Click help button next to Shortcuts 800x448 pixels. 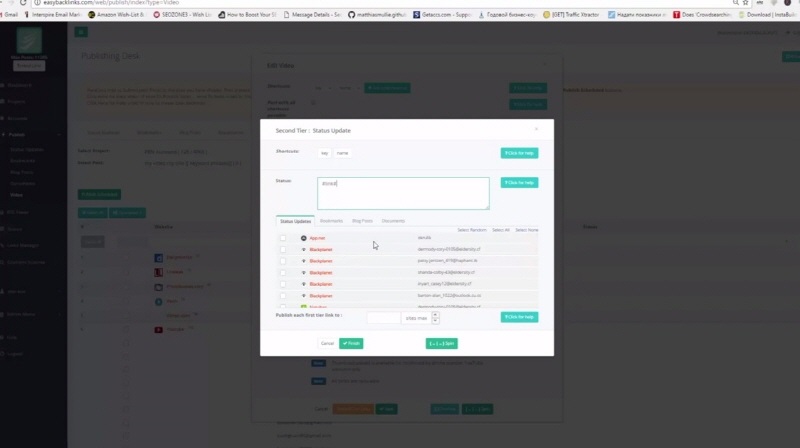[519, 153]
